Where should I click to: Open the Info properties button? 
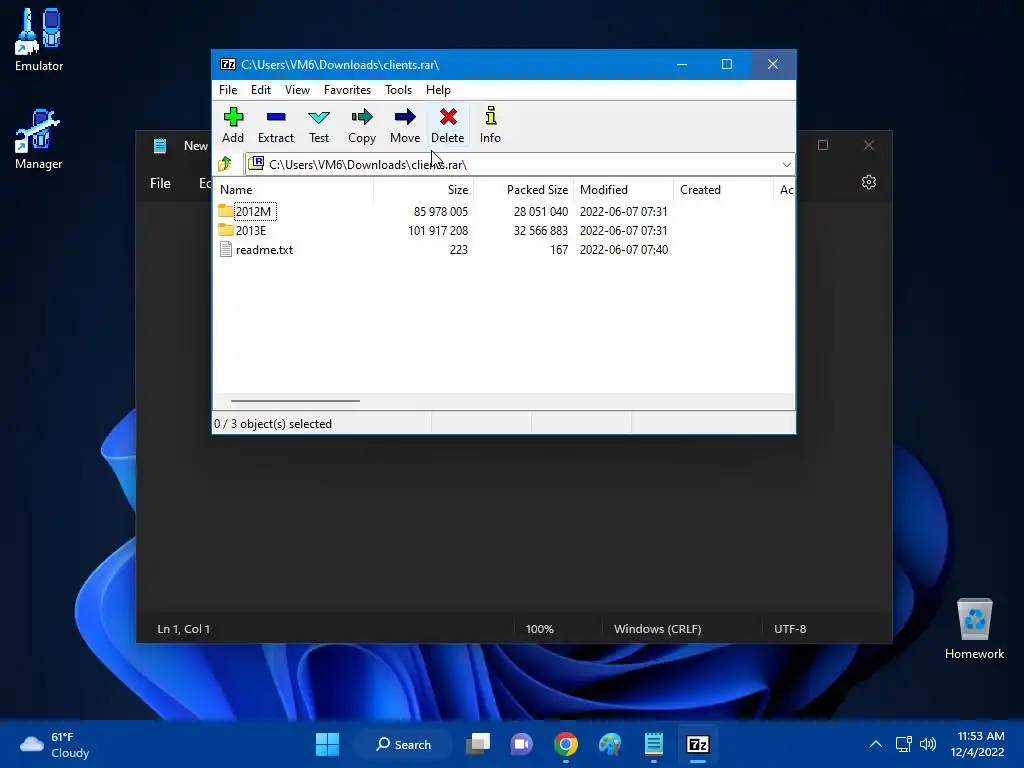[490, 125]
